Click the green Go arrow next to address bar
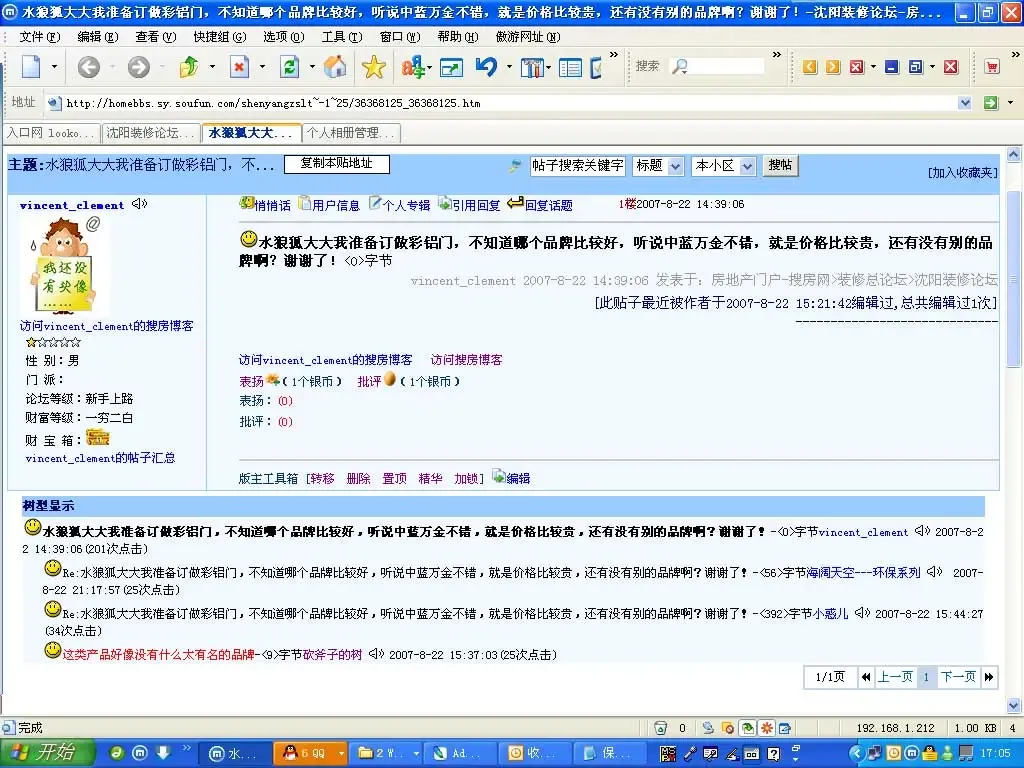Screen dimensions: 1024x768 click(991, 103)
